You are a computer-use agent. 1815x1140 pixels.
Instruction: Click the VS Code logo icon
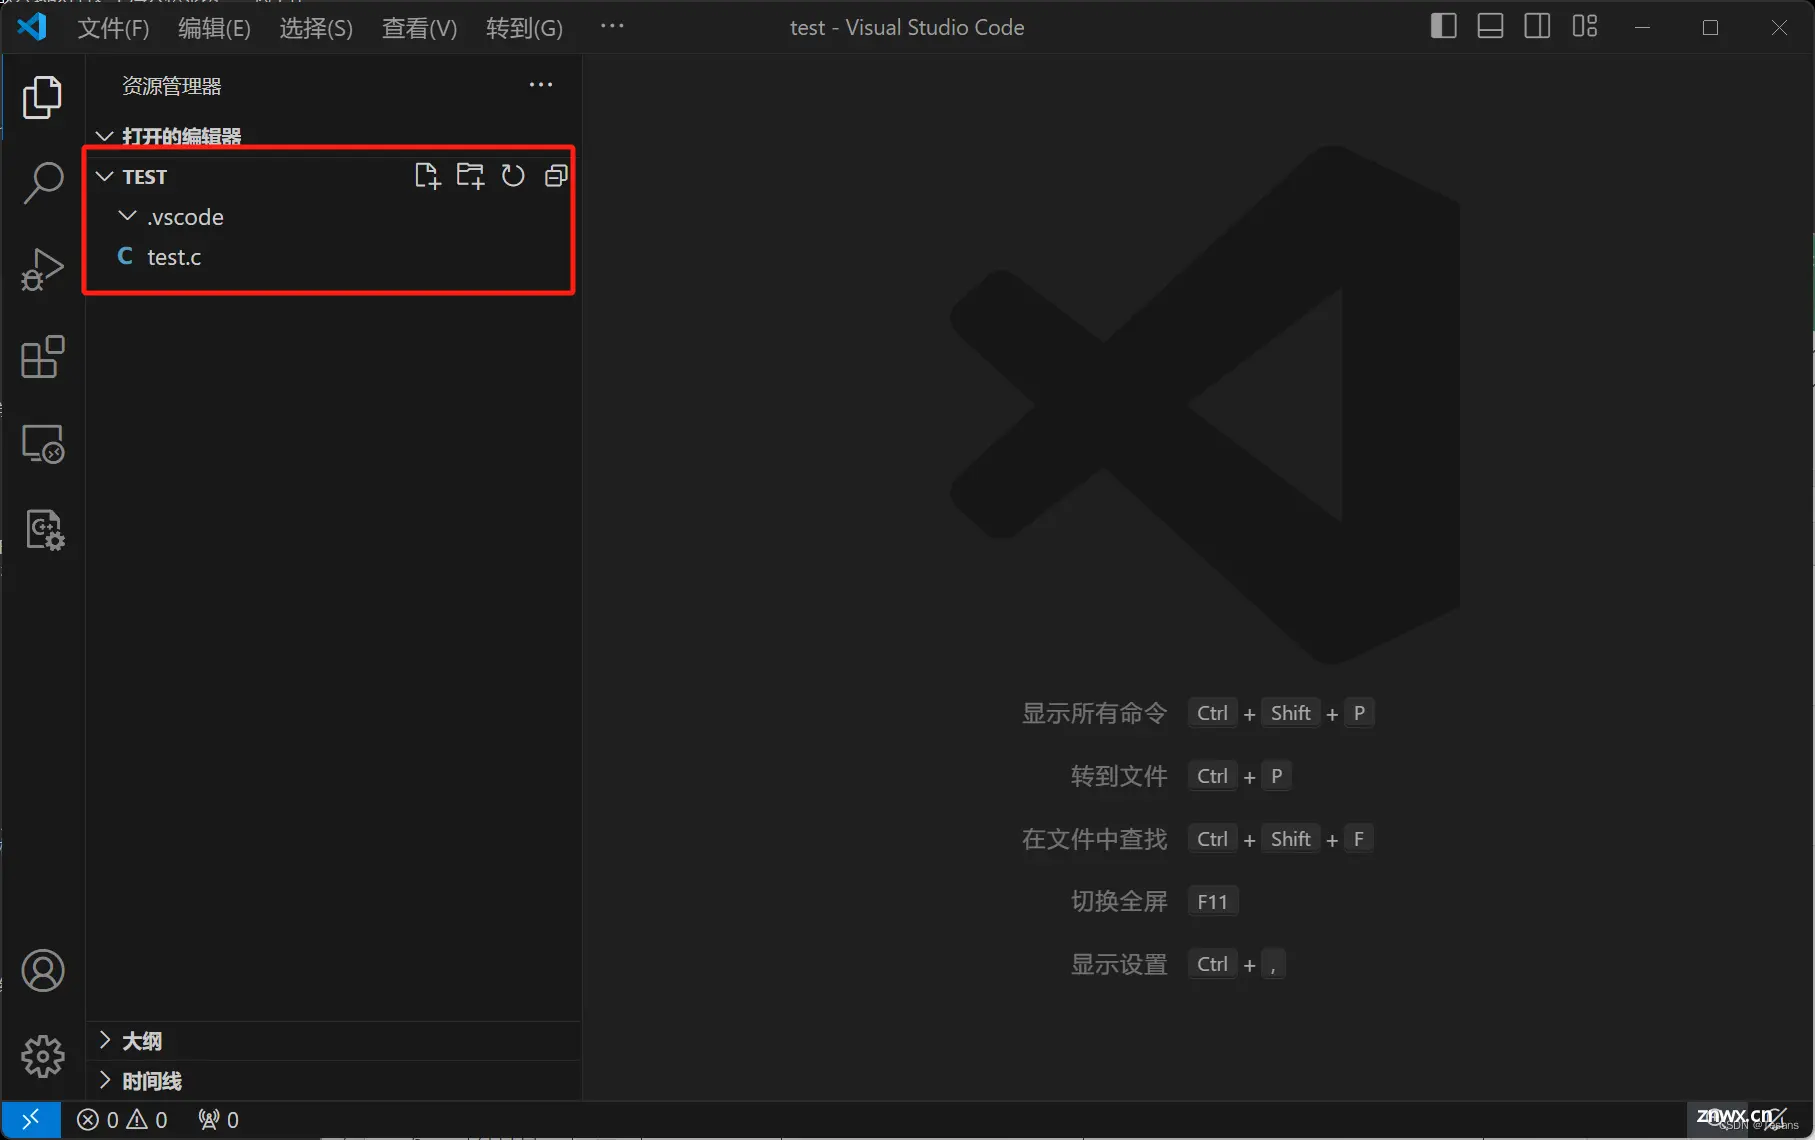32,27
